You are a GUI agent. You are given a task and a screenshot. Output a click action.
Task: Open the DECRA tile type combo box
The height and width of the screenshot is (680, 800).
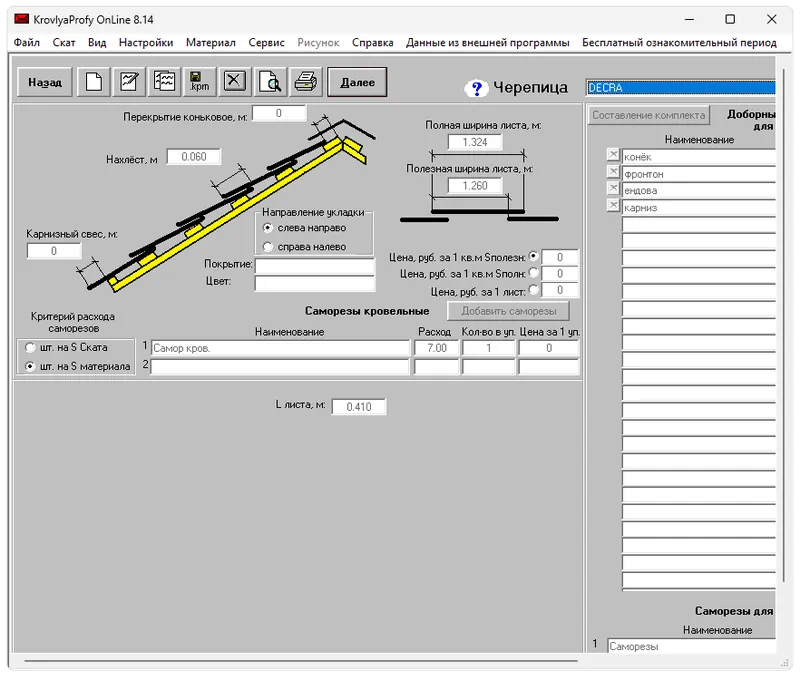point(681,88)
